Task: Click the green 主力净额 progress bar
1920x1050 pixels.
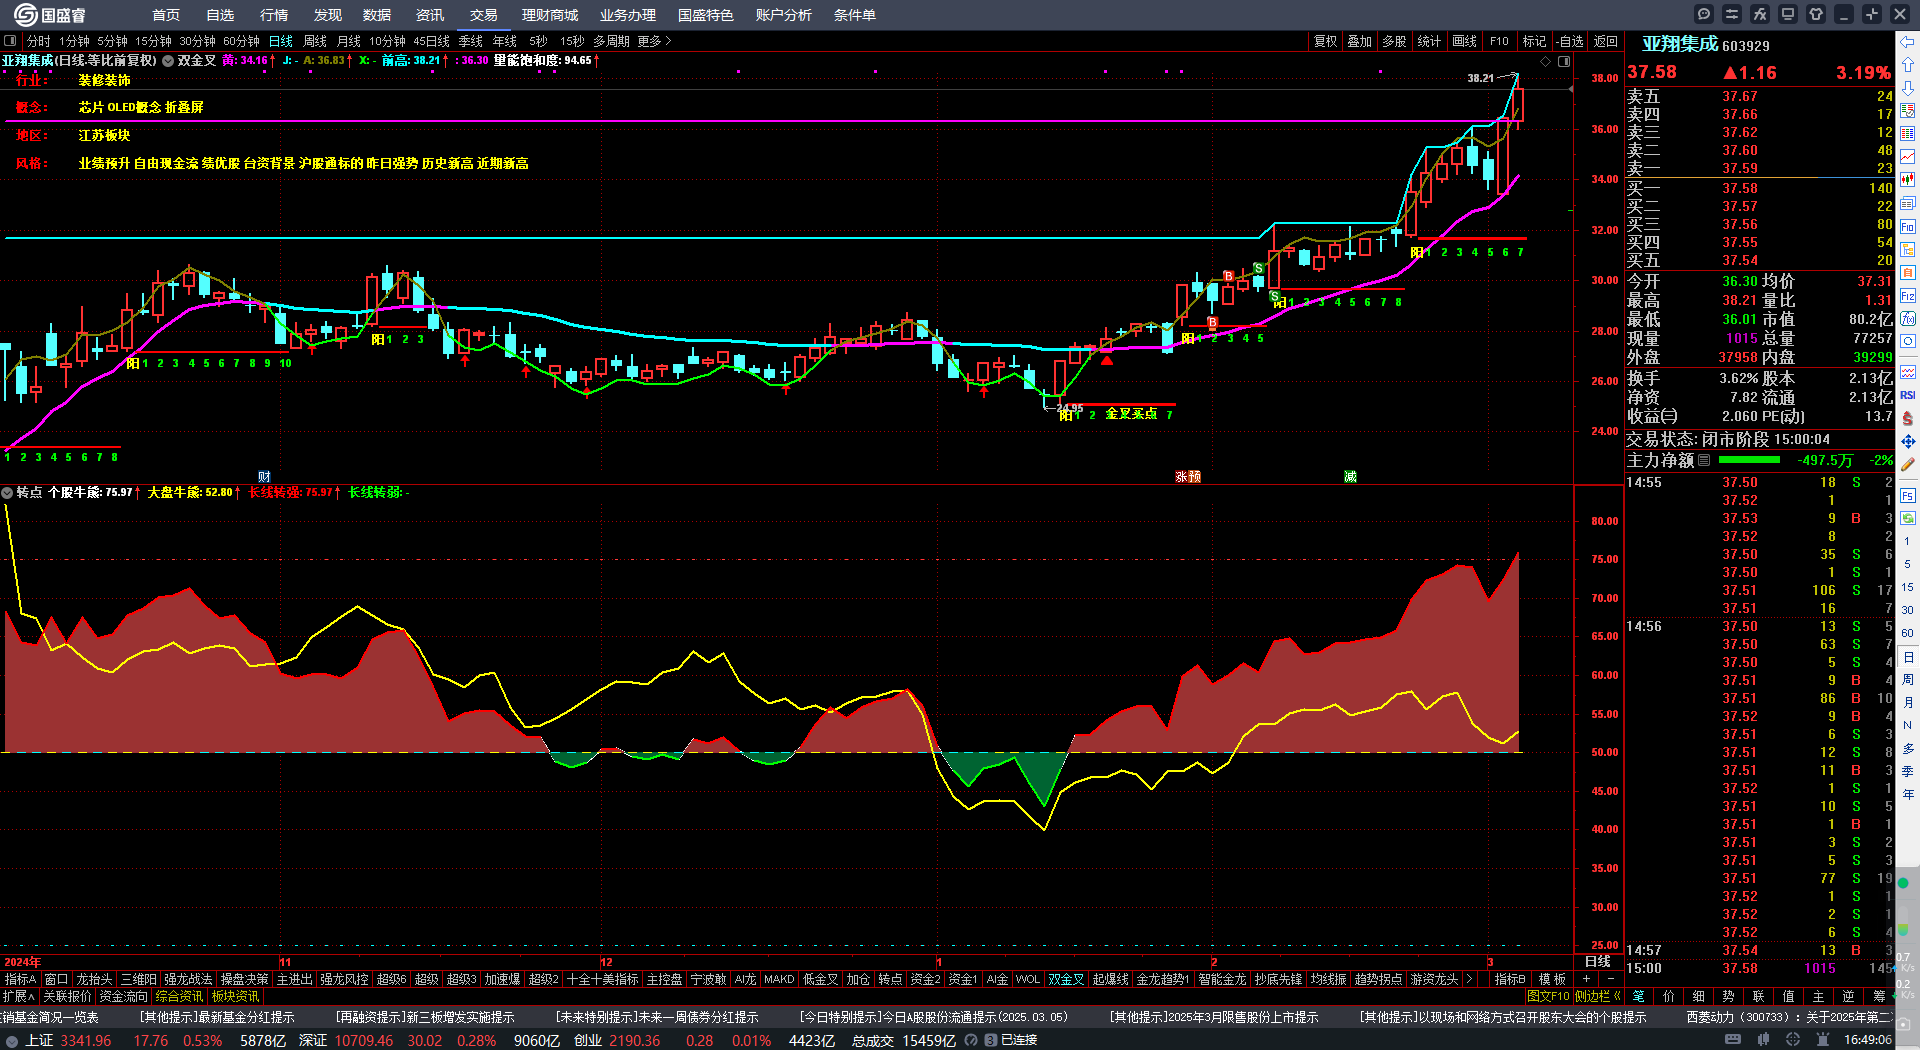Action: tap(1748, 460)
